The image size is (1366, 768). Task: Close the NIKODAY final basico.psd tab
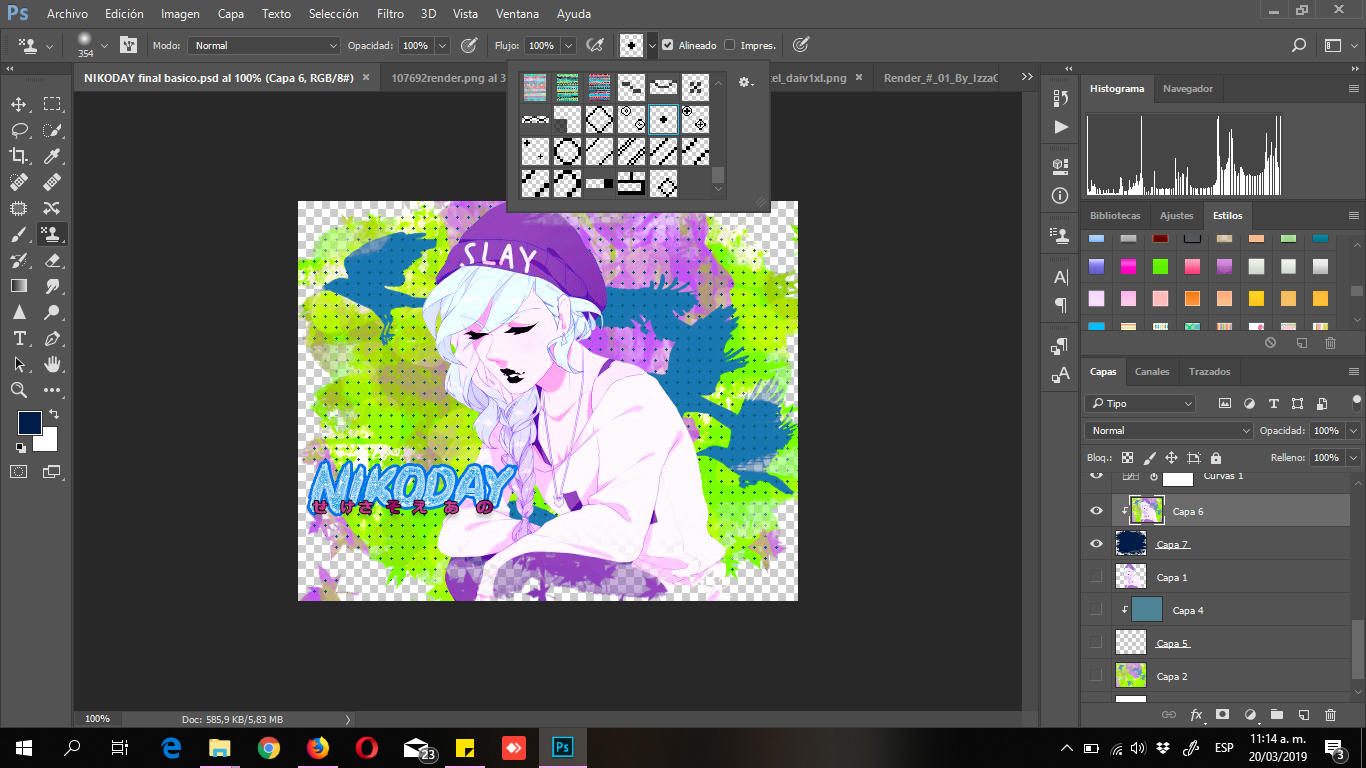pyautogui.click(x=366, y=77)
